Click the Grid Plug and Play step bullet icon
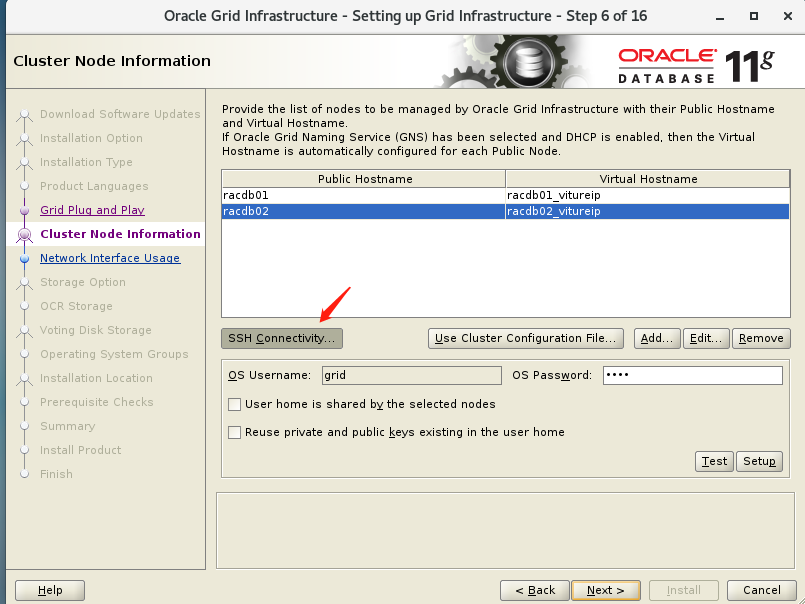 point(24,210)
